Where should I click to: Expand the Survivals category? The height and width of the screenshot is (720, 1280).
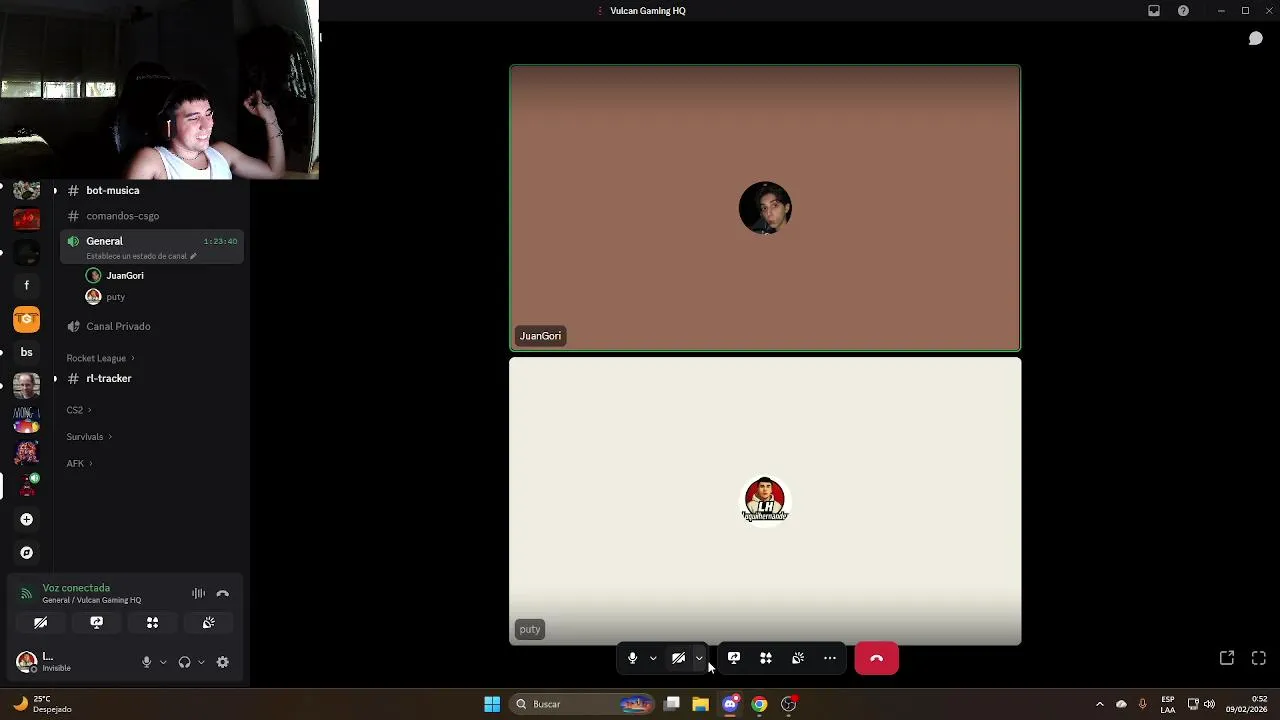89,437
